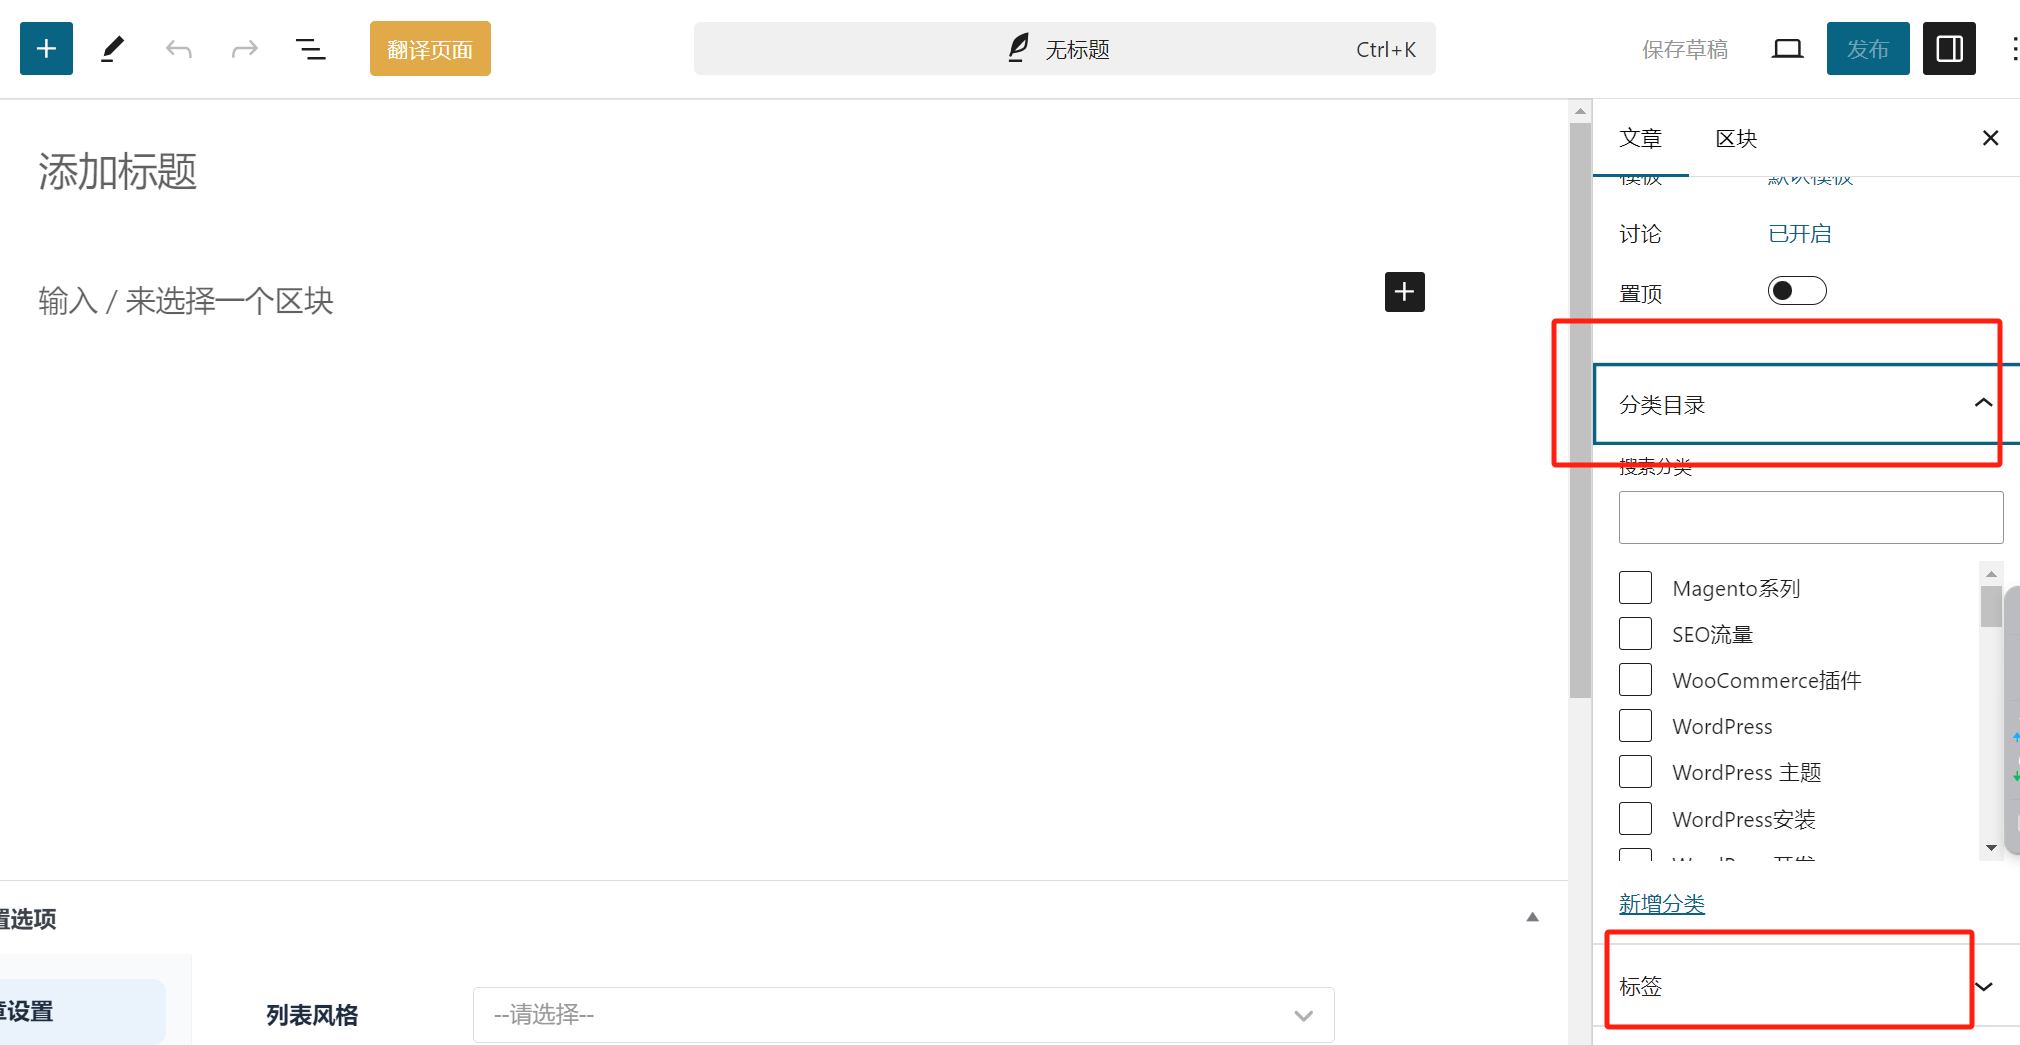Click the undo arrow
Image resolution: width=2020 pixels, height=1045 pixels.
click(179, 48)
